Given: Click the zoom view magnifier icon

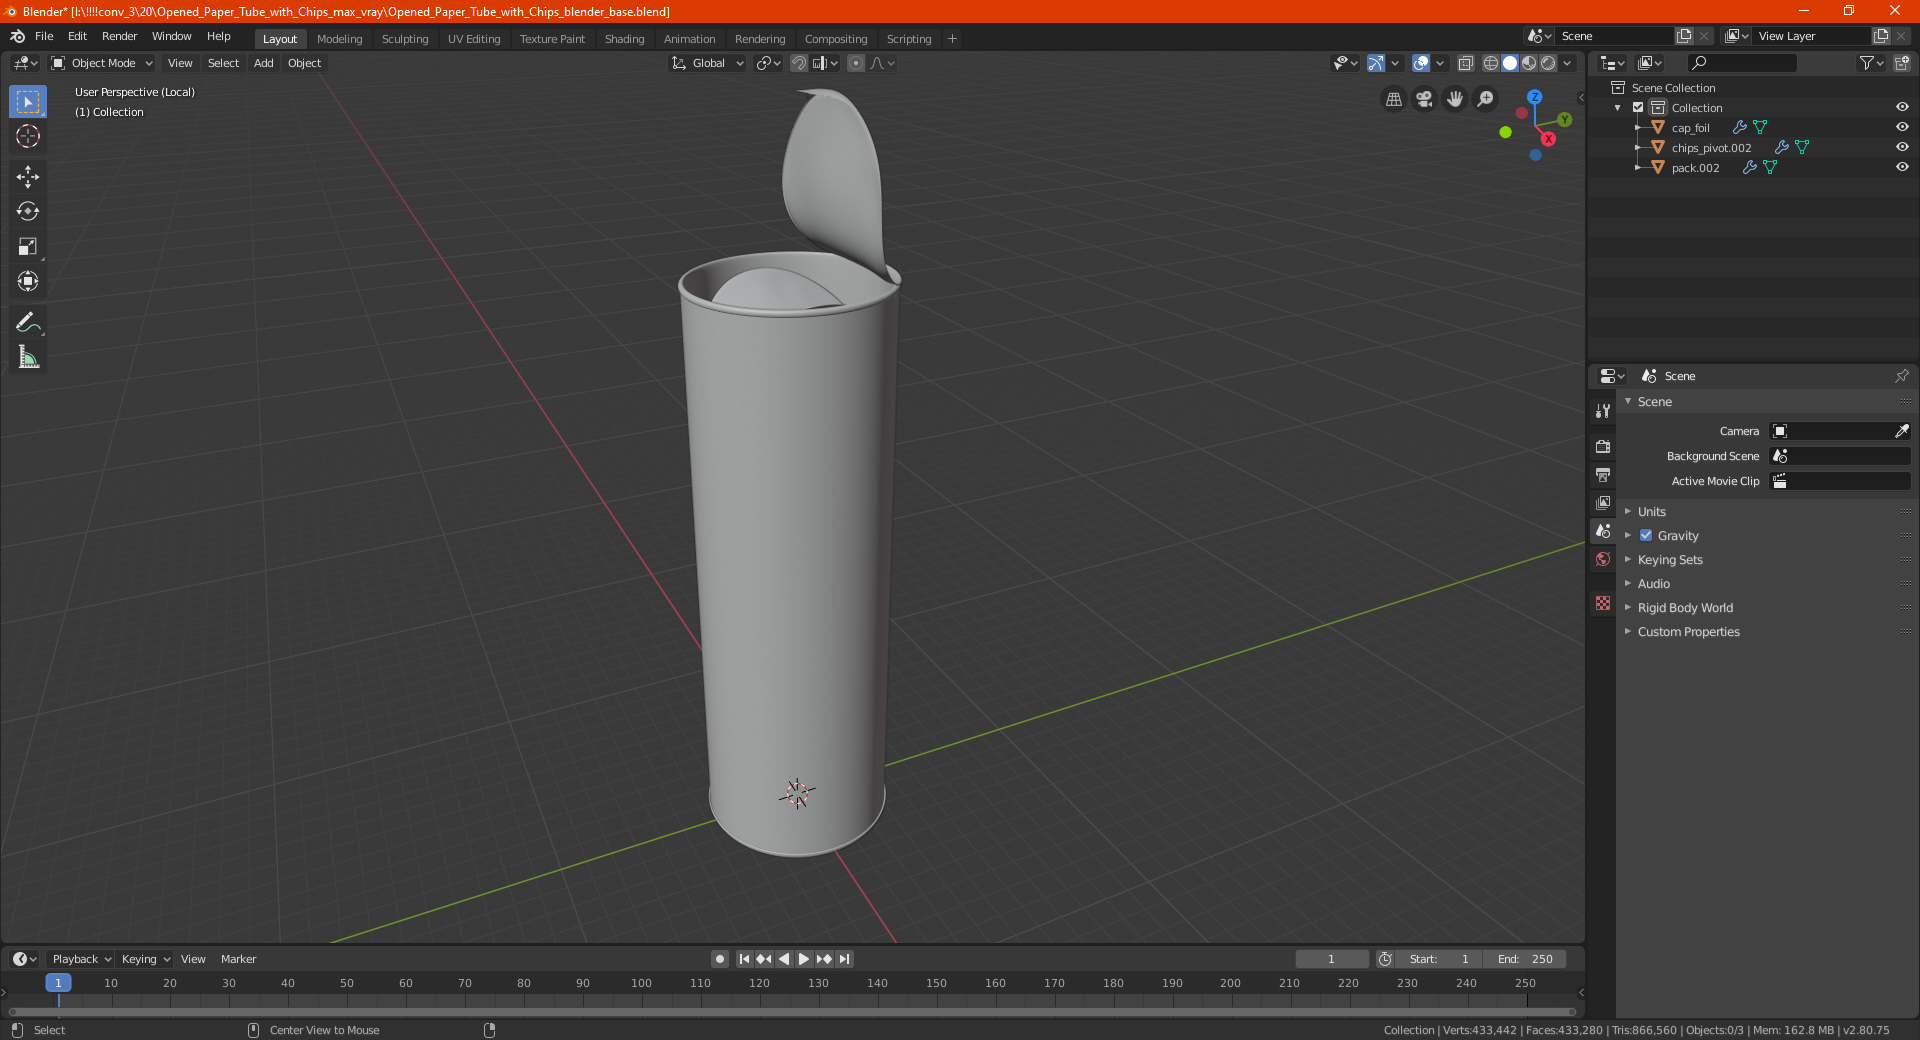Looking at the screenshot, I should click(x=1486, y=99).
